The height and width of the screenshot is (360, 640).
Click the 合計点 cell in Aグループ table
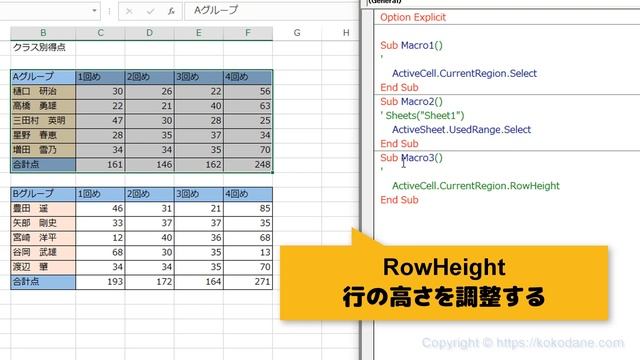[x=43, y=164]
